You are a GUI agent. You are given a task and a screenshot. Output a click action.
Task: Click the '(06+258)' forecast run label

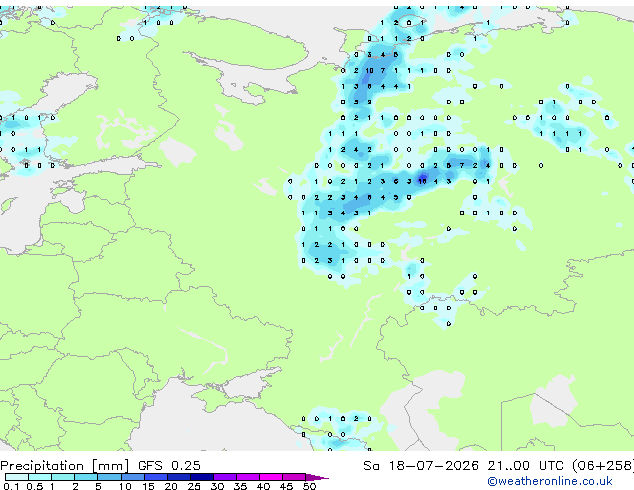click(603, 466)
